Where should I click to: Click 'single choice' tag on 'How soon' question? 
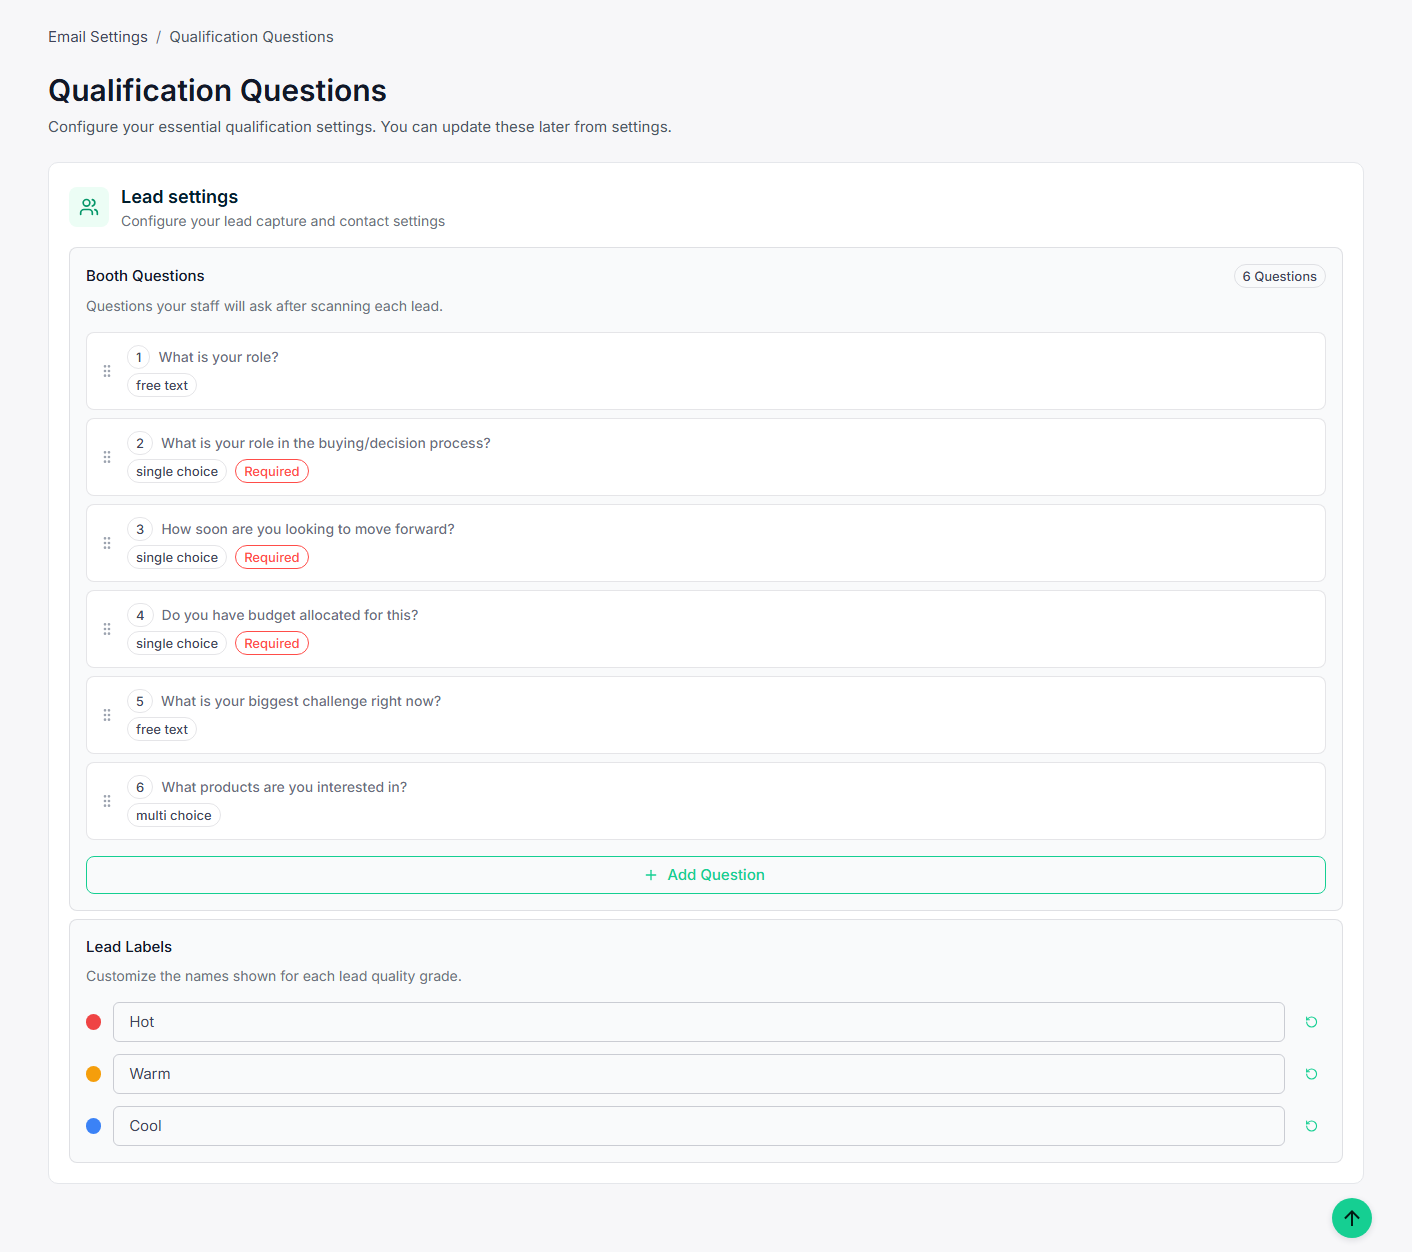pos(177,558)
